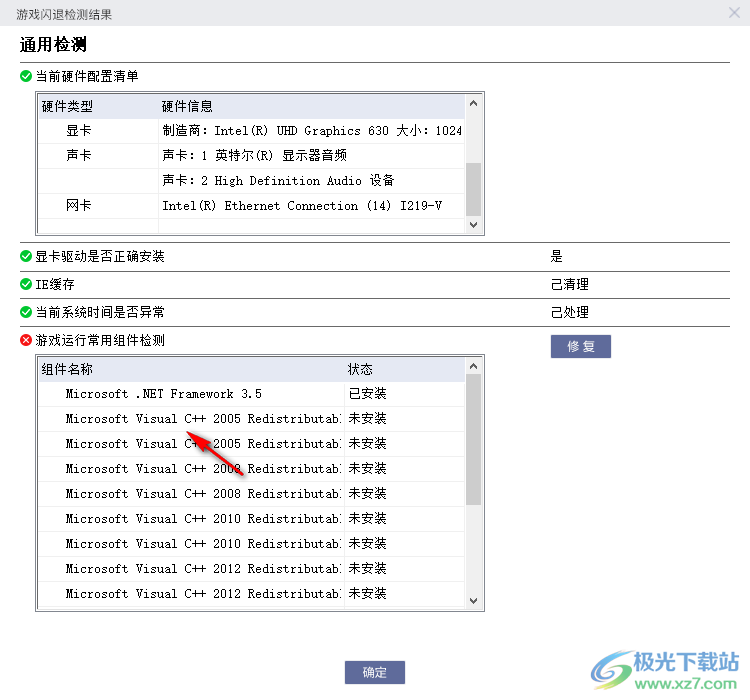
Task: Click the 状态 column header
Action: (404, 369)
